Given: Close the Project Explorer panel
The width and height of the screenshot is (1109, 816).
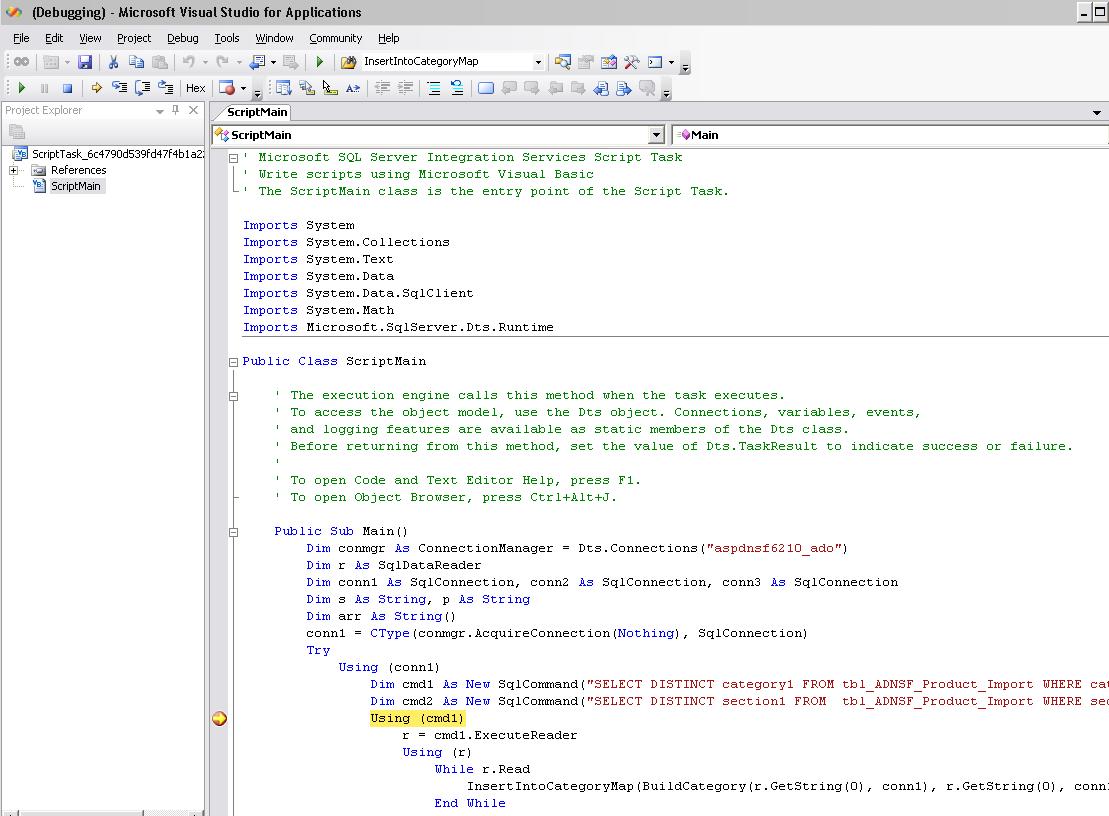Looking at the screenshot, I should 194,110.
